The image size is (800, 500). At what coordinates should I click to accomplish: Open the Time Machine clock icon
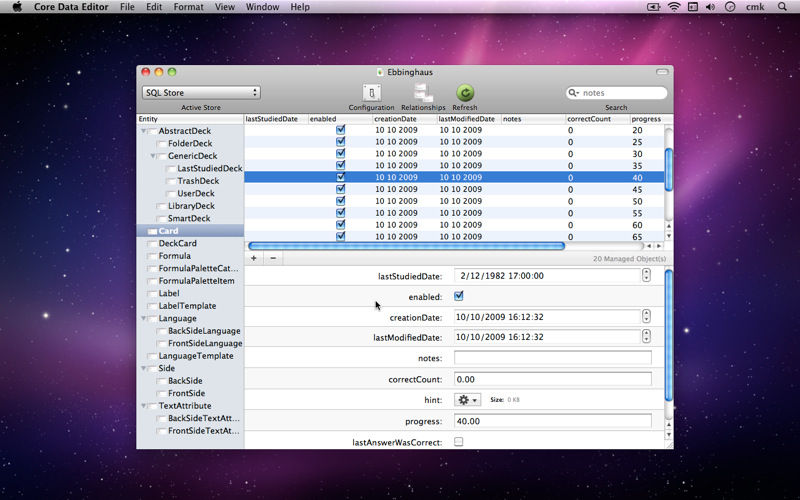(x=730, y=7)
